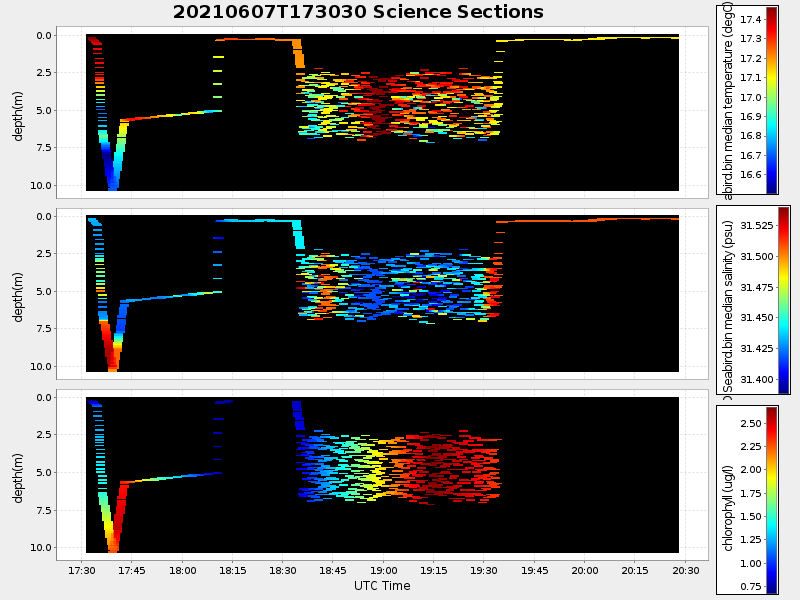The height and width of the screenshot is (600, 800).
Task: Click the 2.50 chlorophyll colorbar value
Action: tap(751, 423)
